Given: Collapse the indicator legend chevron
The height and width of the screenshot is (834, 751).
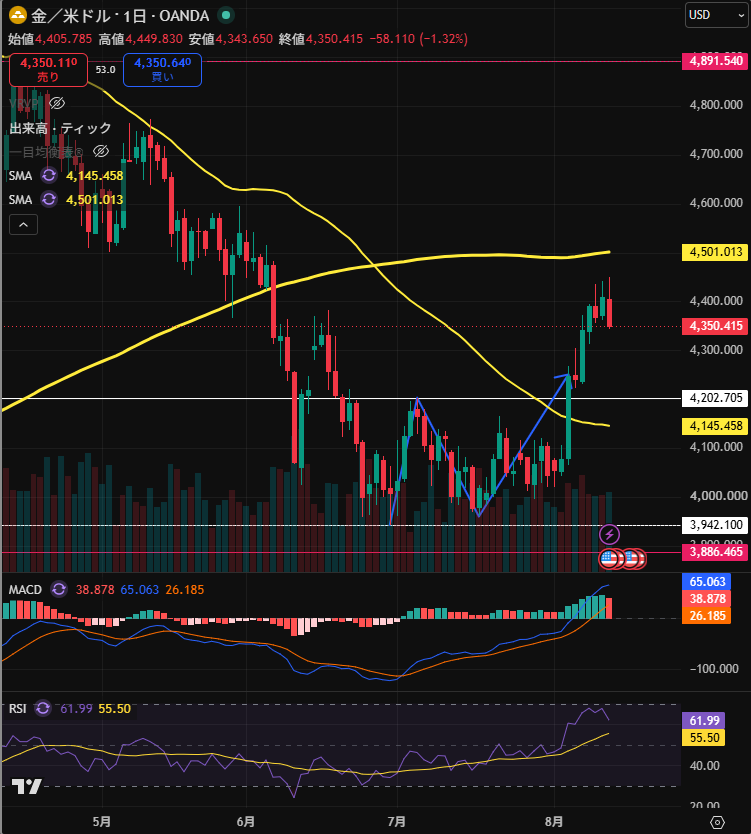Looking at the screenshot, I should point(23,225).
